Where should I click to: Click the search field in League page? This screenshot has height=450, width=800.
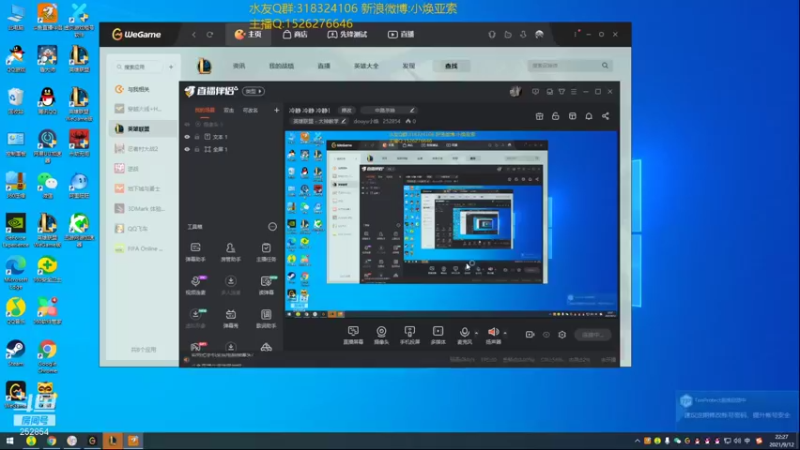click(x=569, y=66)
